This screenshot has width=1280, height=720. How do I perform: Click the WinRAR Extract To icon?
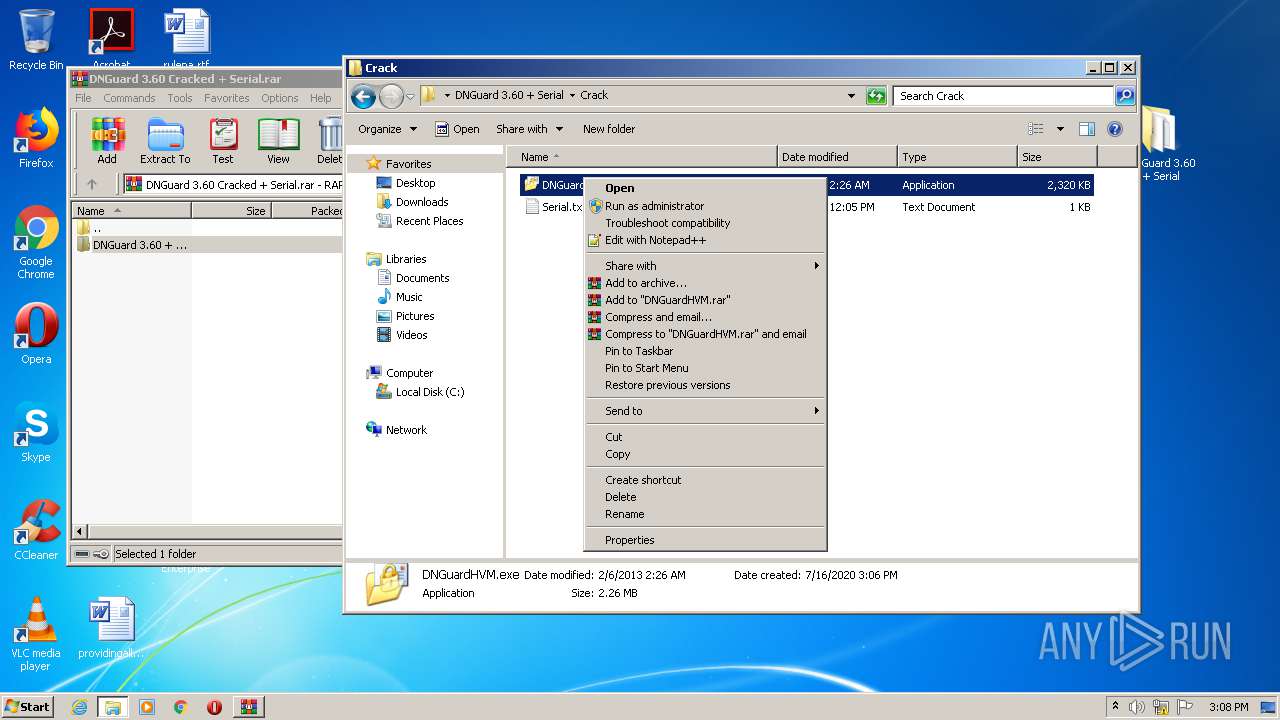click(x=165, y=140)
